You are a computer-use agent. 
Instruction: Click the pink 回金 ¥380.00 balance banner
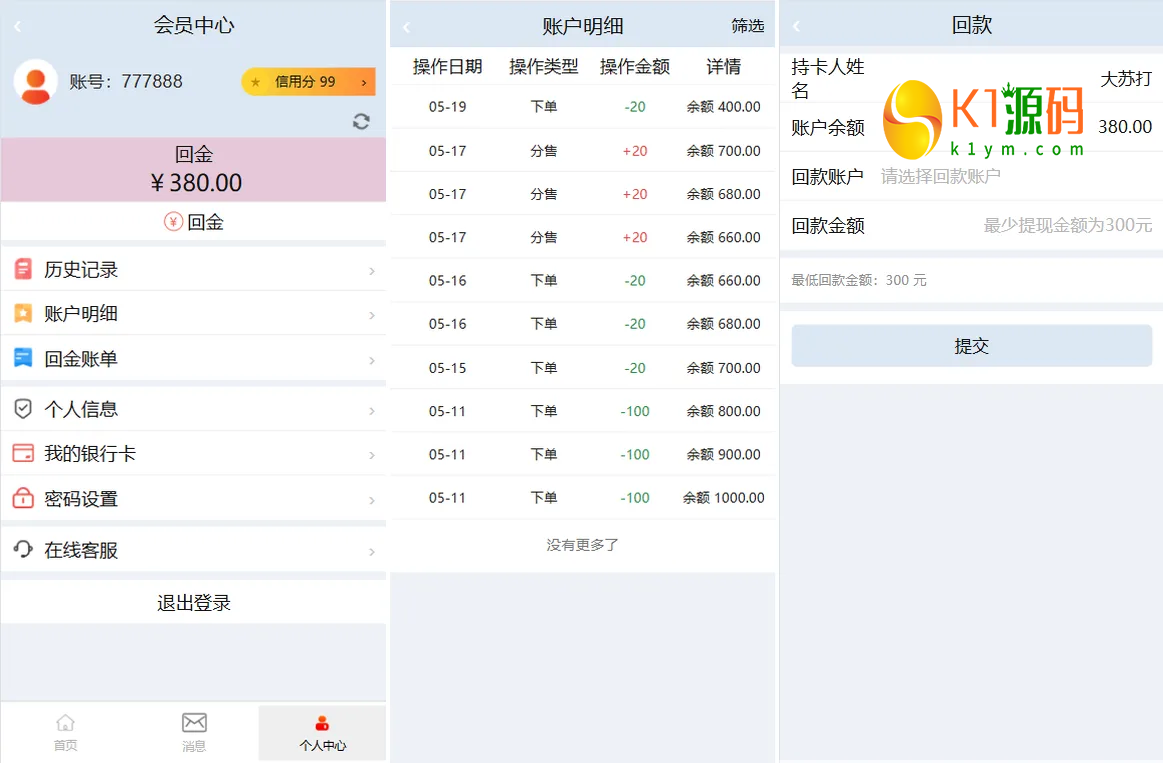[x=194, y=169]
